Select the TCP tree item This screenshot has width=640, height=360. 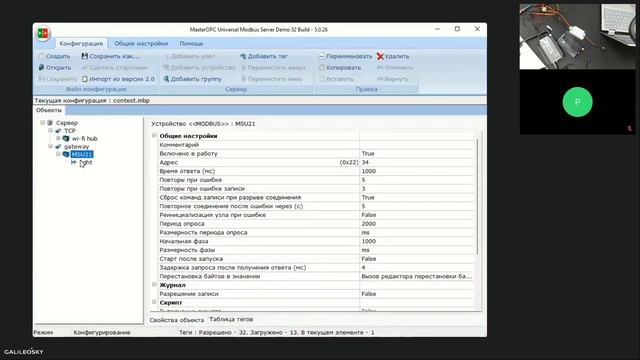tap(69, 131)
